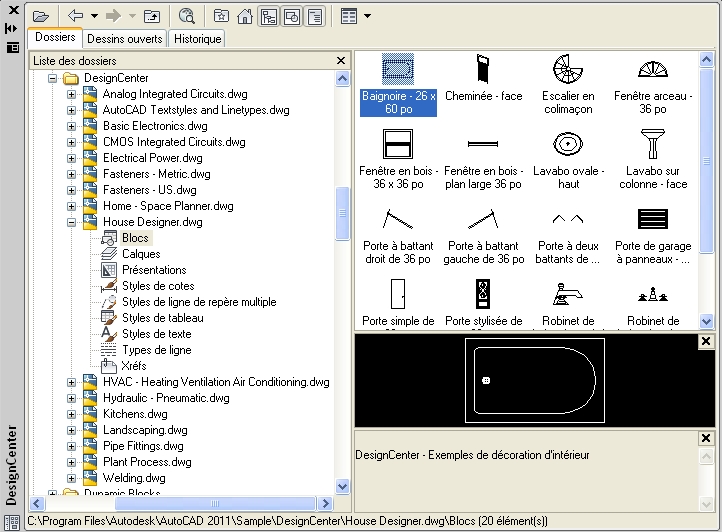Toggle the description pane button
This screenshot has width=722, height=532.
tap(314, 16)
